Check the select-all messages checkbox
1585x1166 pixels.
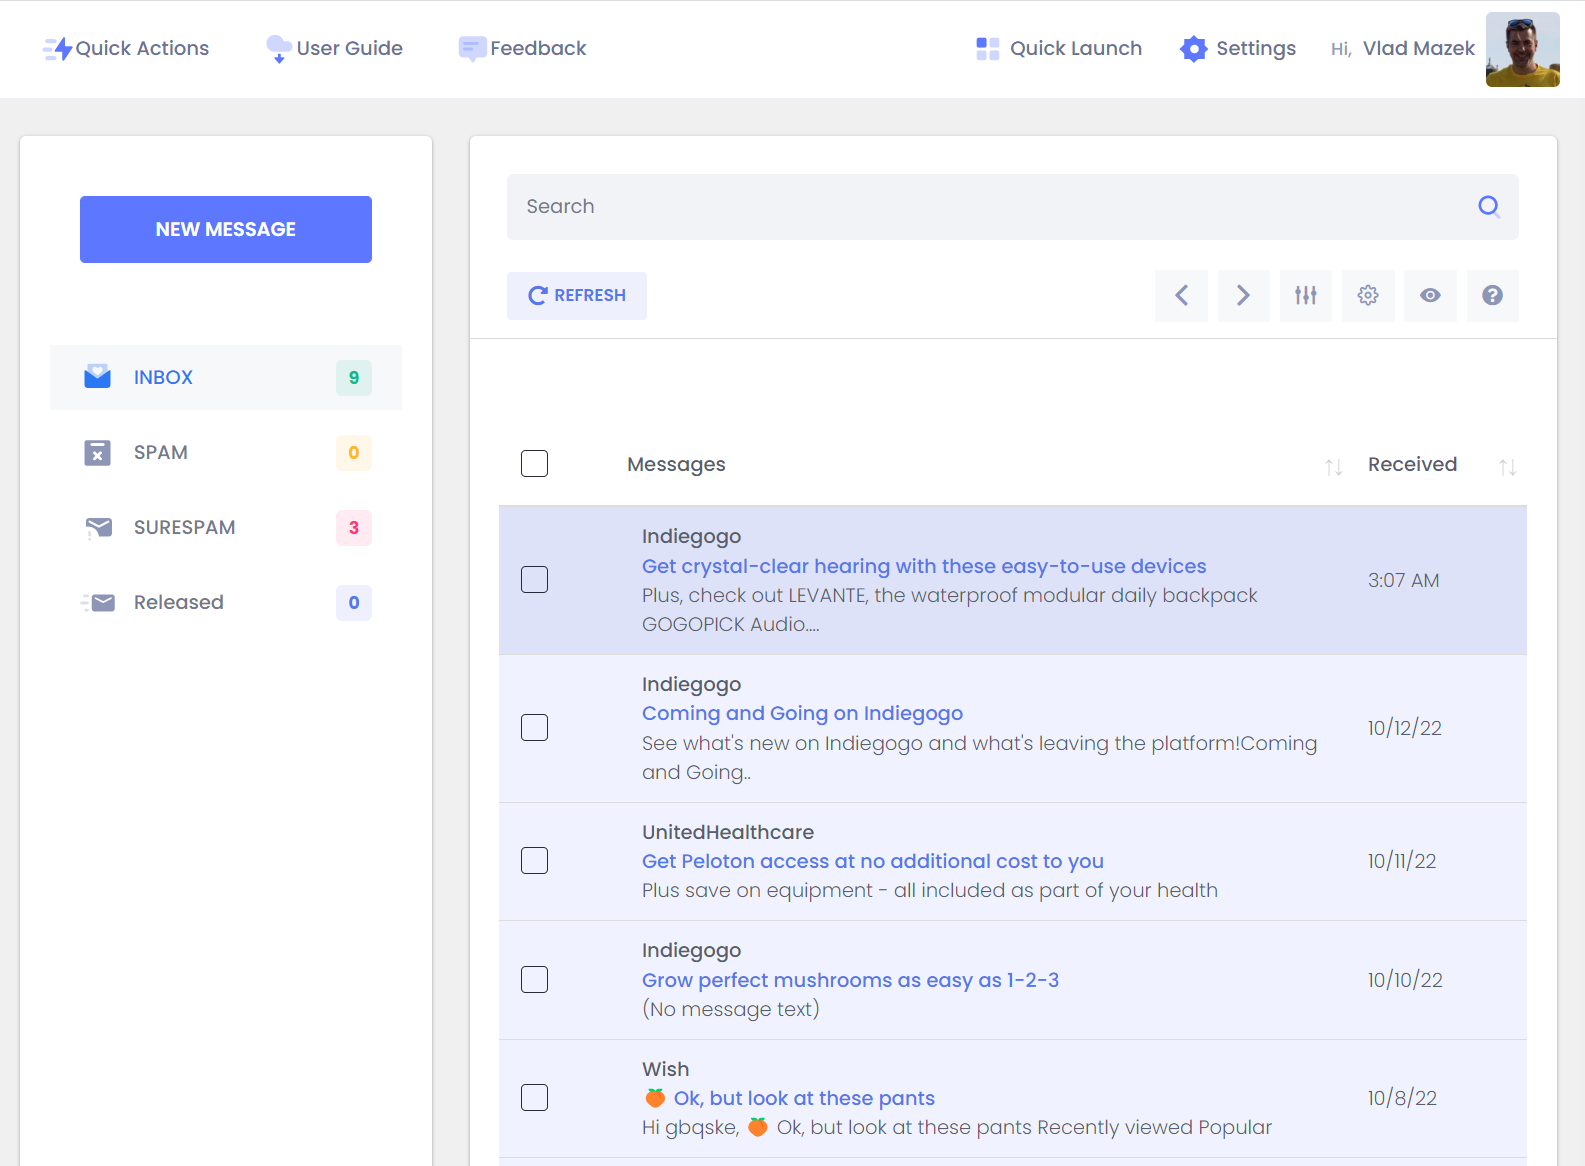534,464
